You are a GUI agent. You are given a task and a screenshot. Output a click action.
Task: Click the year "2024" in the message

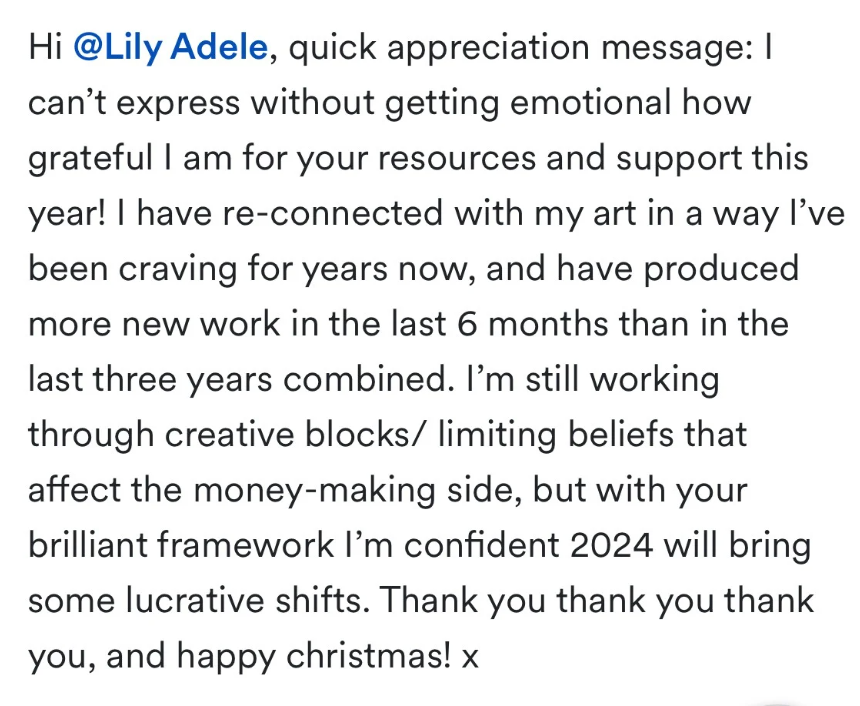point(612,545)
